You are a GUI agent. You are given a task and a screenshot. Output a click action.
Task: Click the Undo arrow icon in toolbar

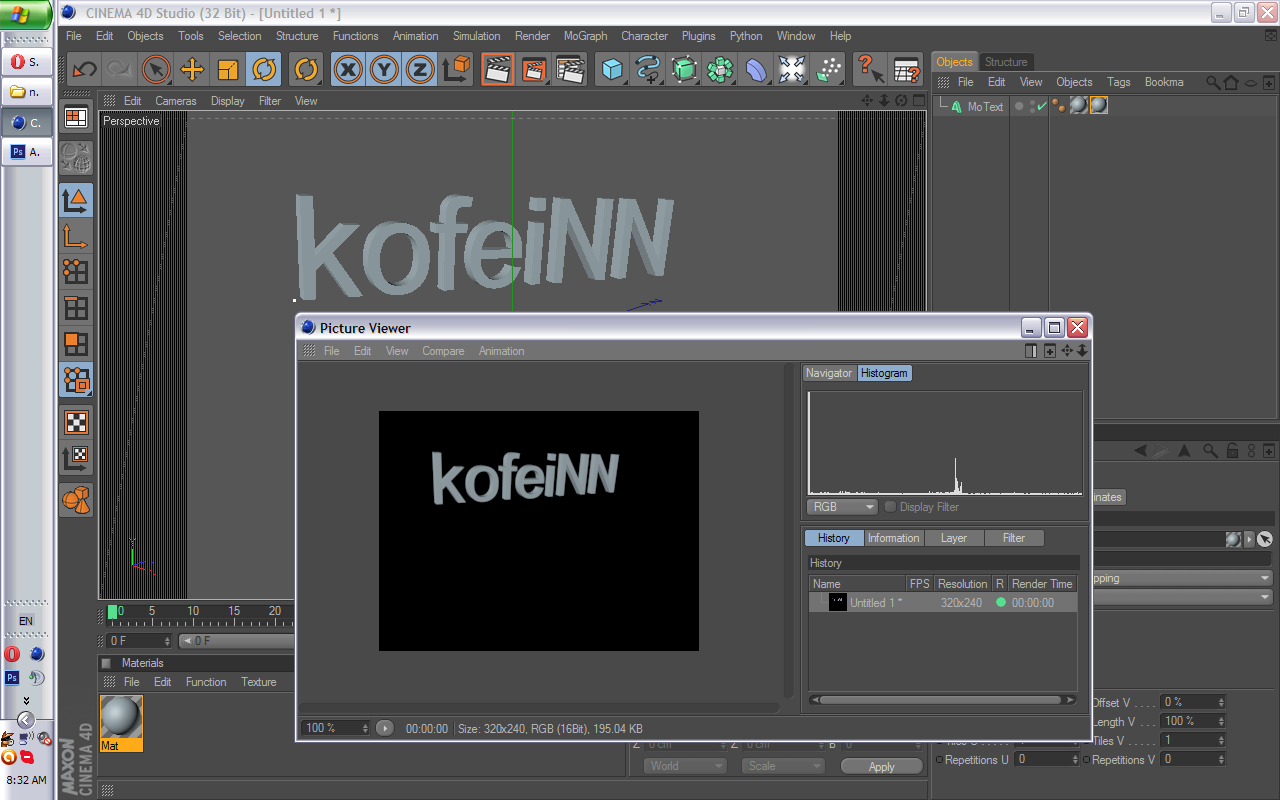click(x=85, y=69)
